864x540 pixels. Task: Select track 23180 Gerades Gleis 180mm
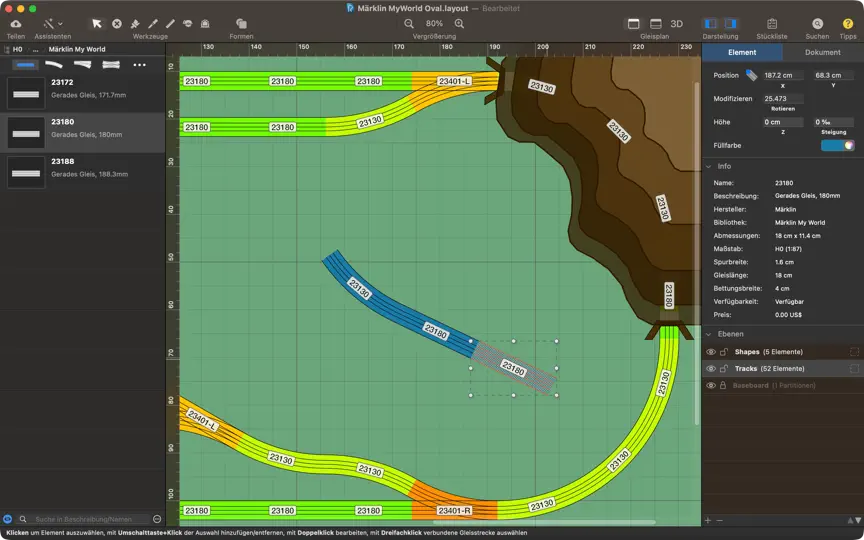click(x=83, y=133)
